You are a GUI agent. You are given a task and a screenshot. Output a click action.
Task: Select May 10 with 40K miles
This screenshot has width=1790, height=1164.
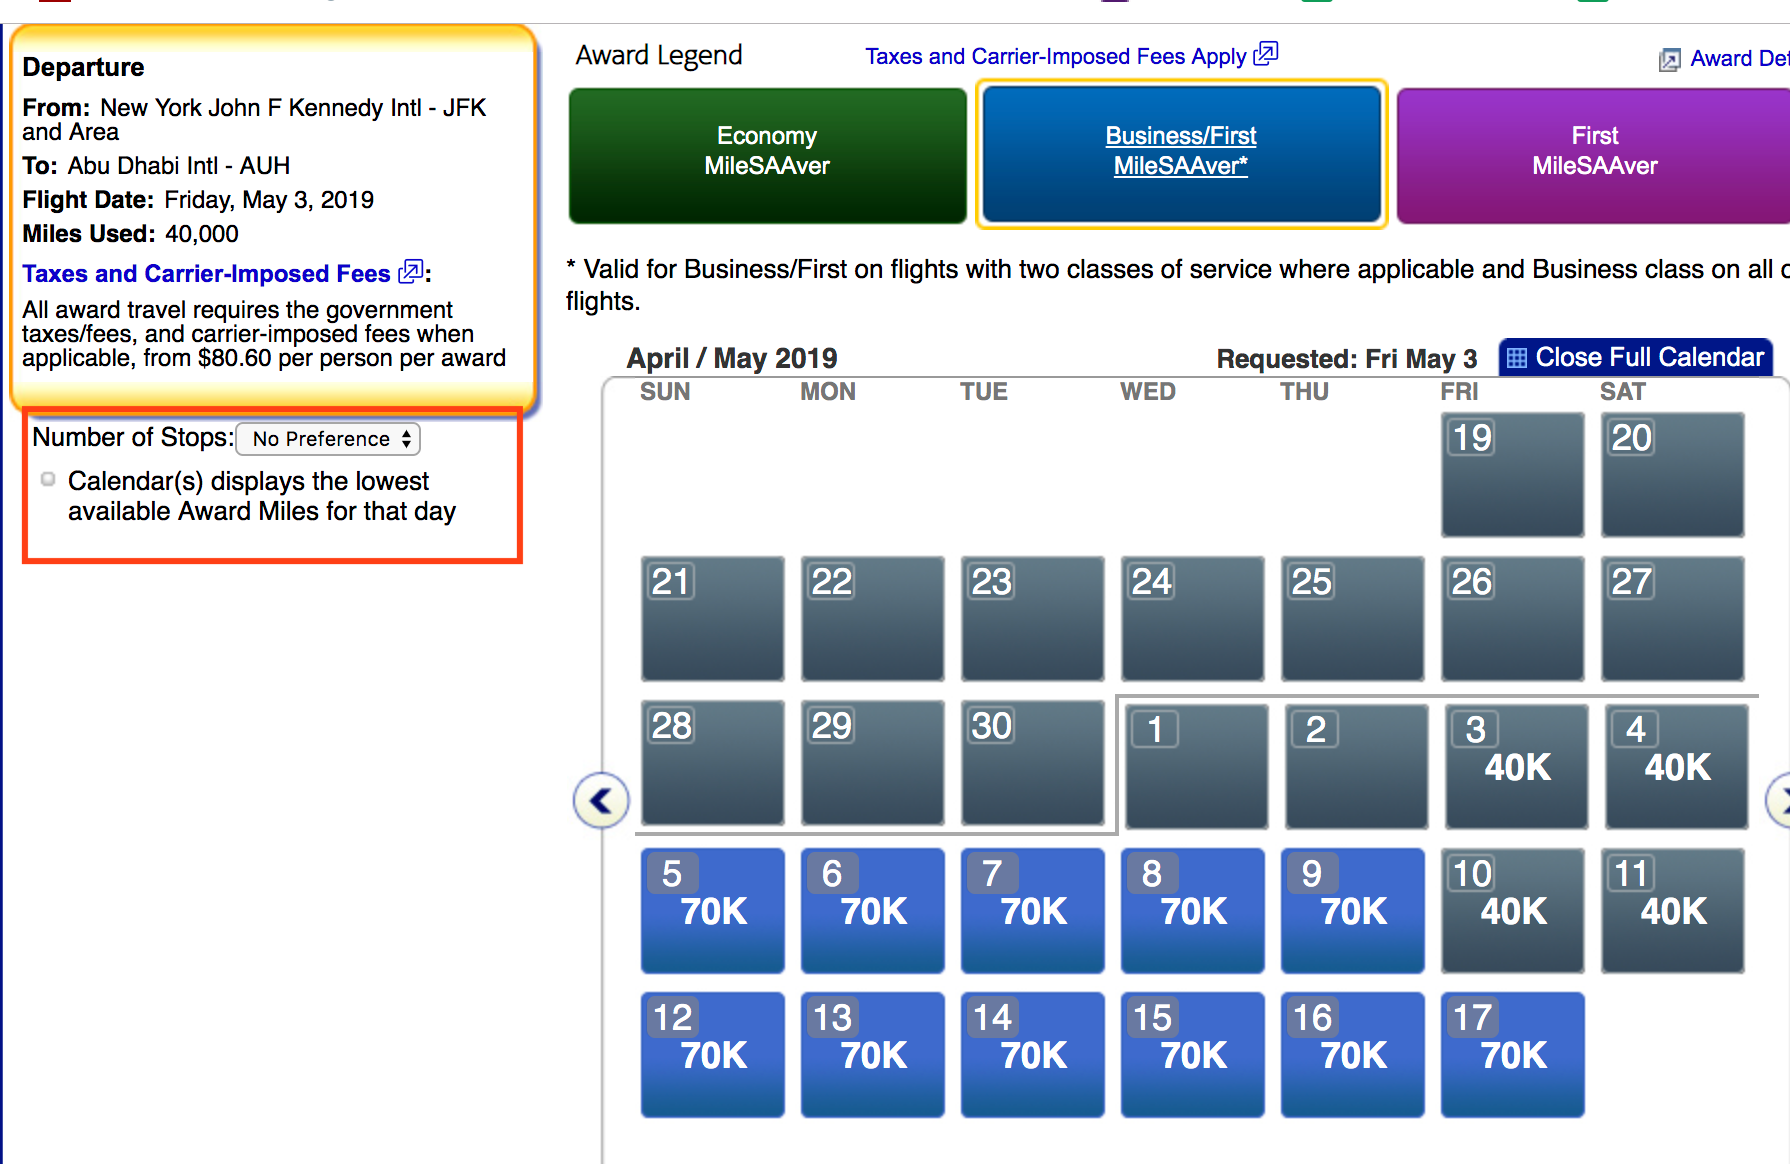tap(1513, 911)
